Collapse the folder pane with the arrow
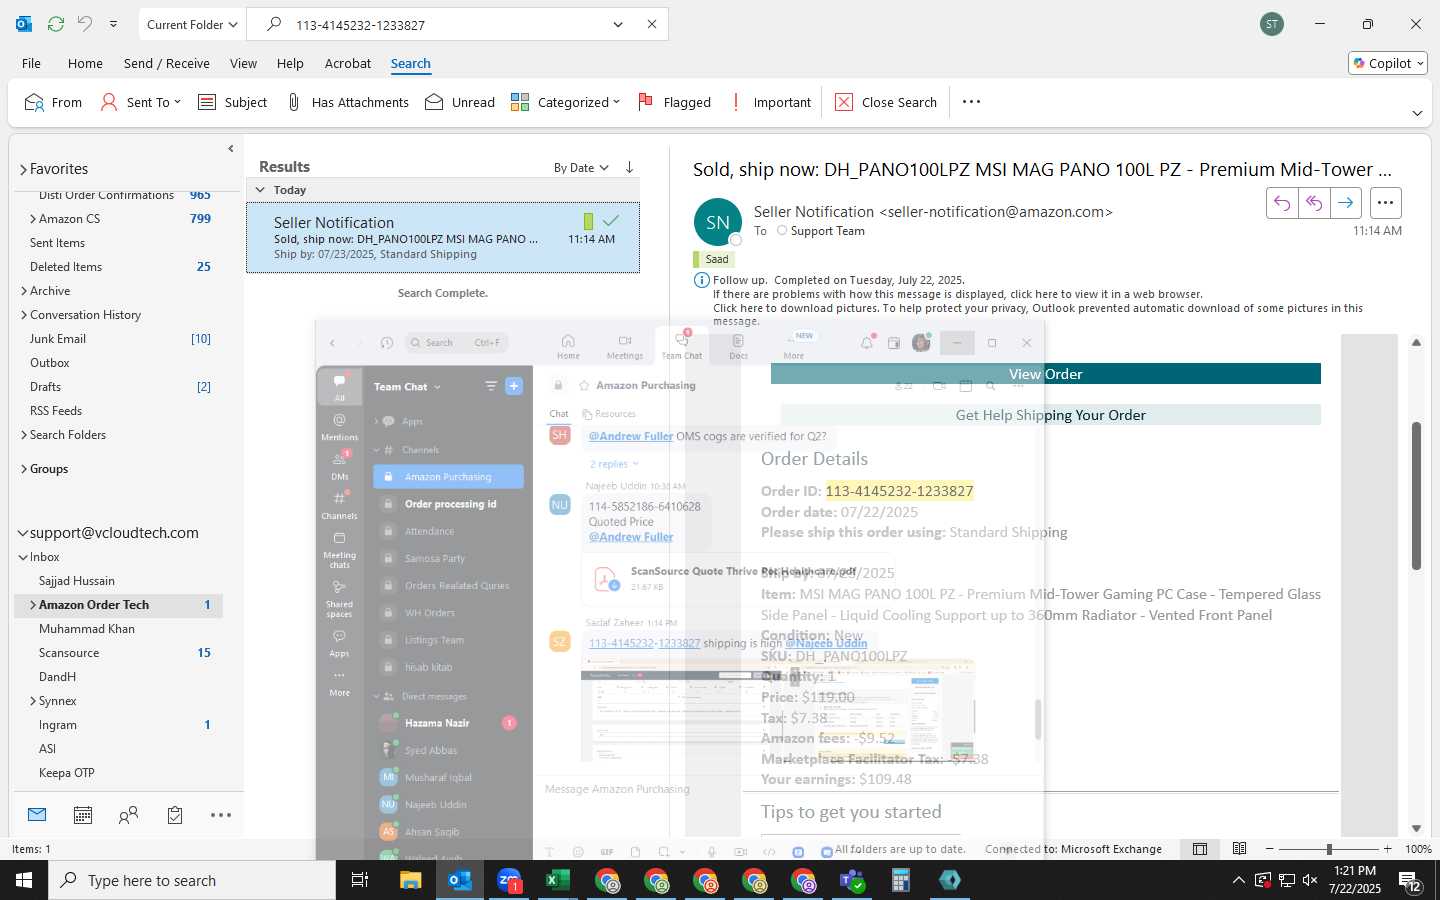 (231, 148)
